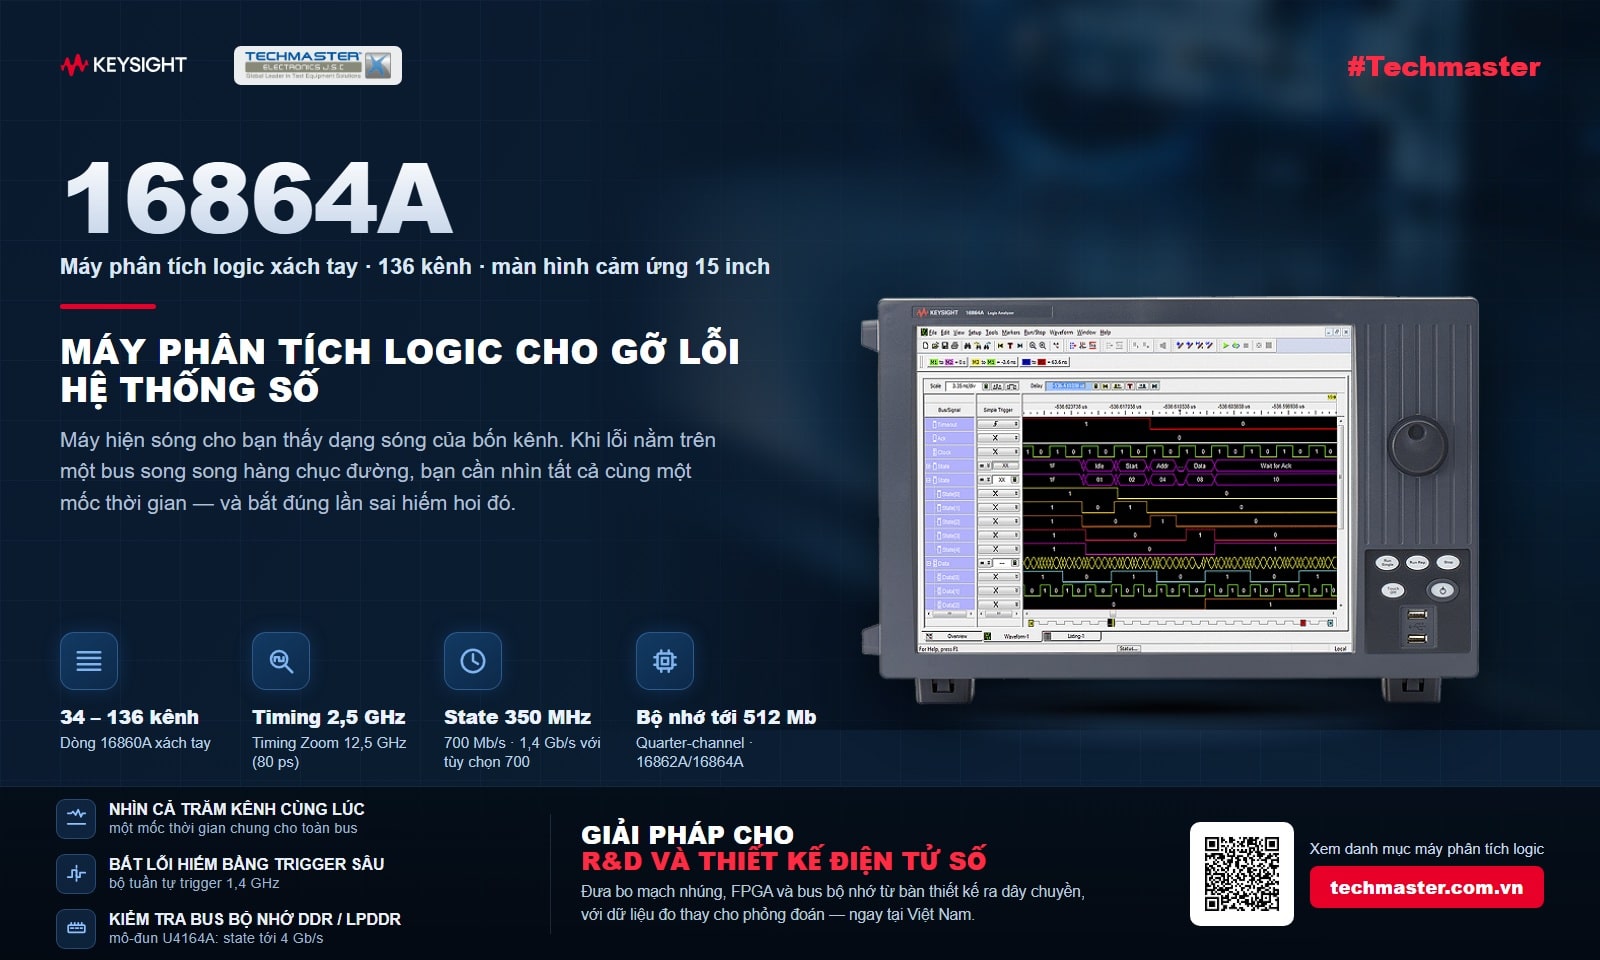Click the text Quarter-channel · 16862A/16864A
Viewport: 1600px width, 960px height.
point(694,752)
